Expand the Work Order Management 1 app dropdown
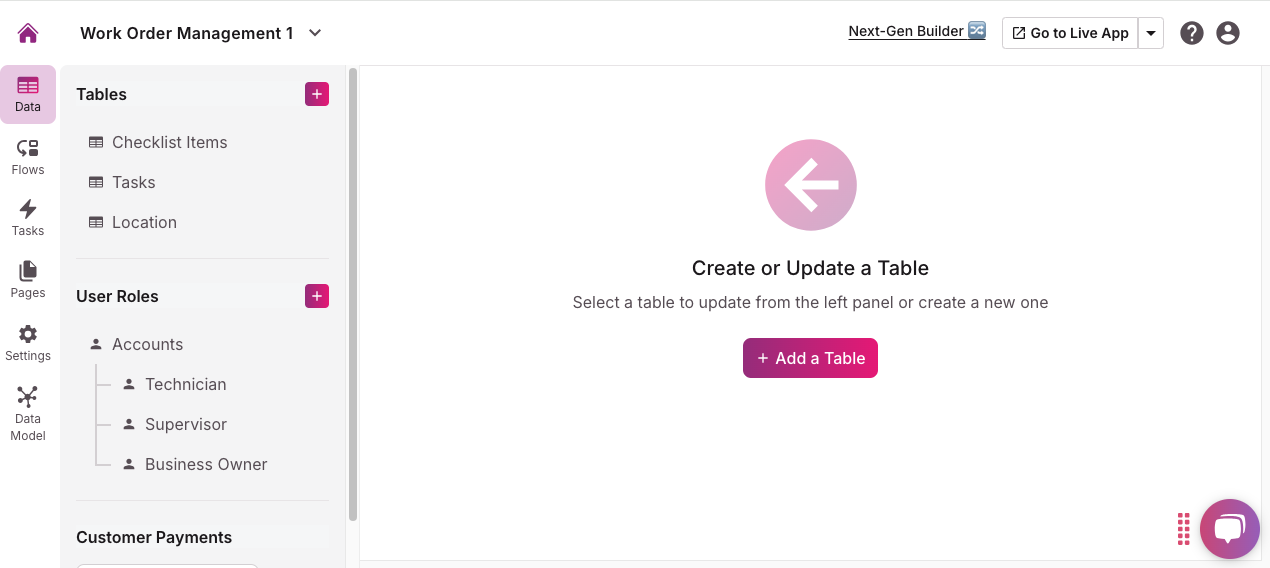This screenshot has width=1270, height=568. pyautogui.click(x=315, y=33)
